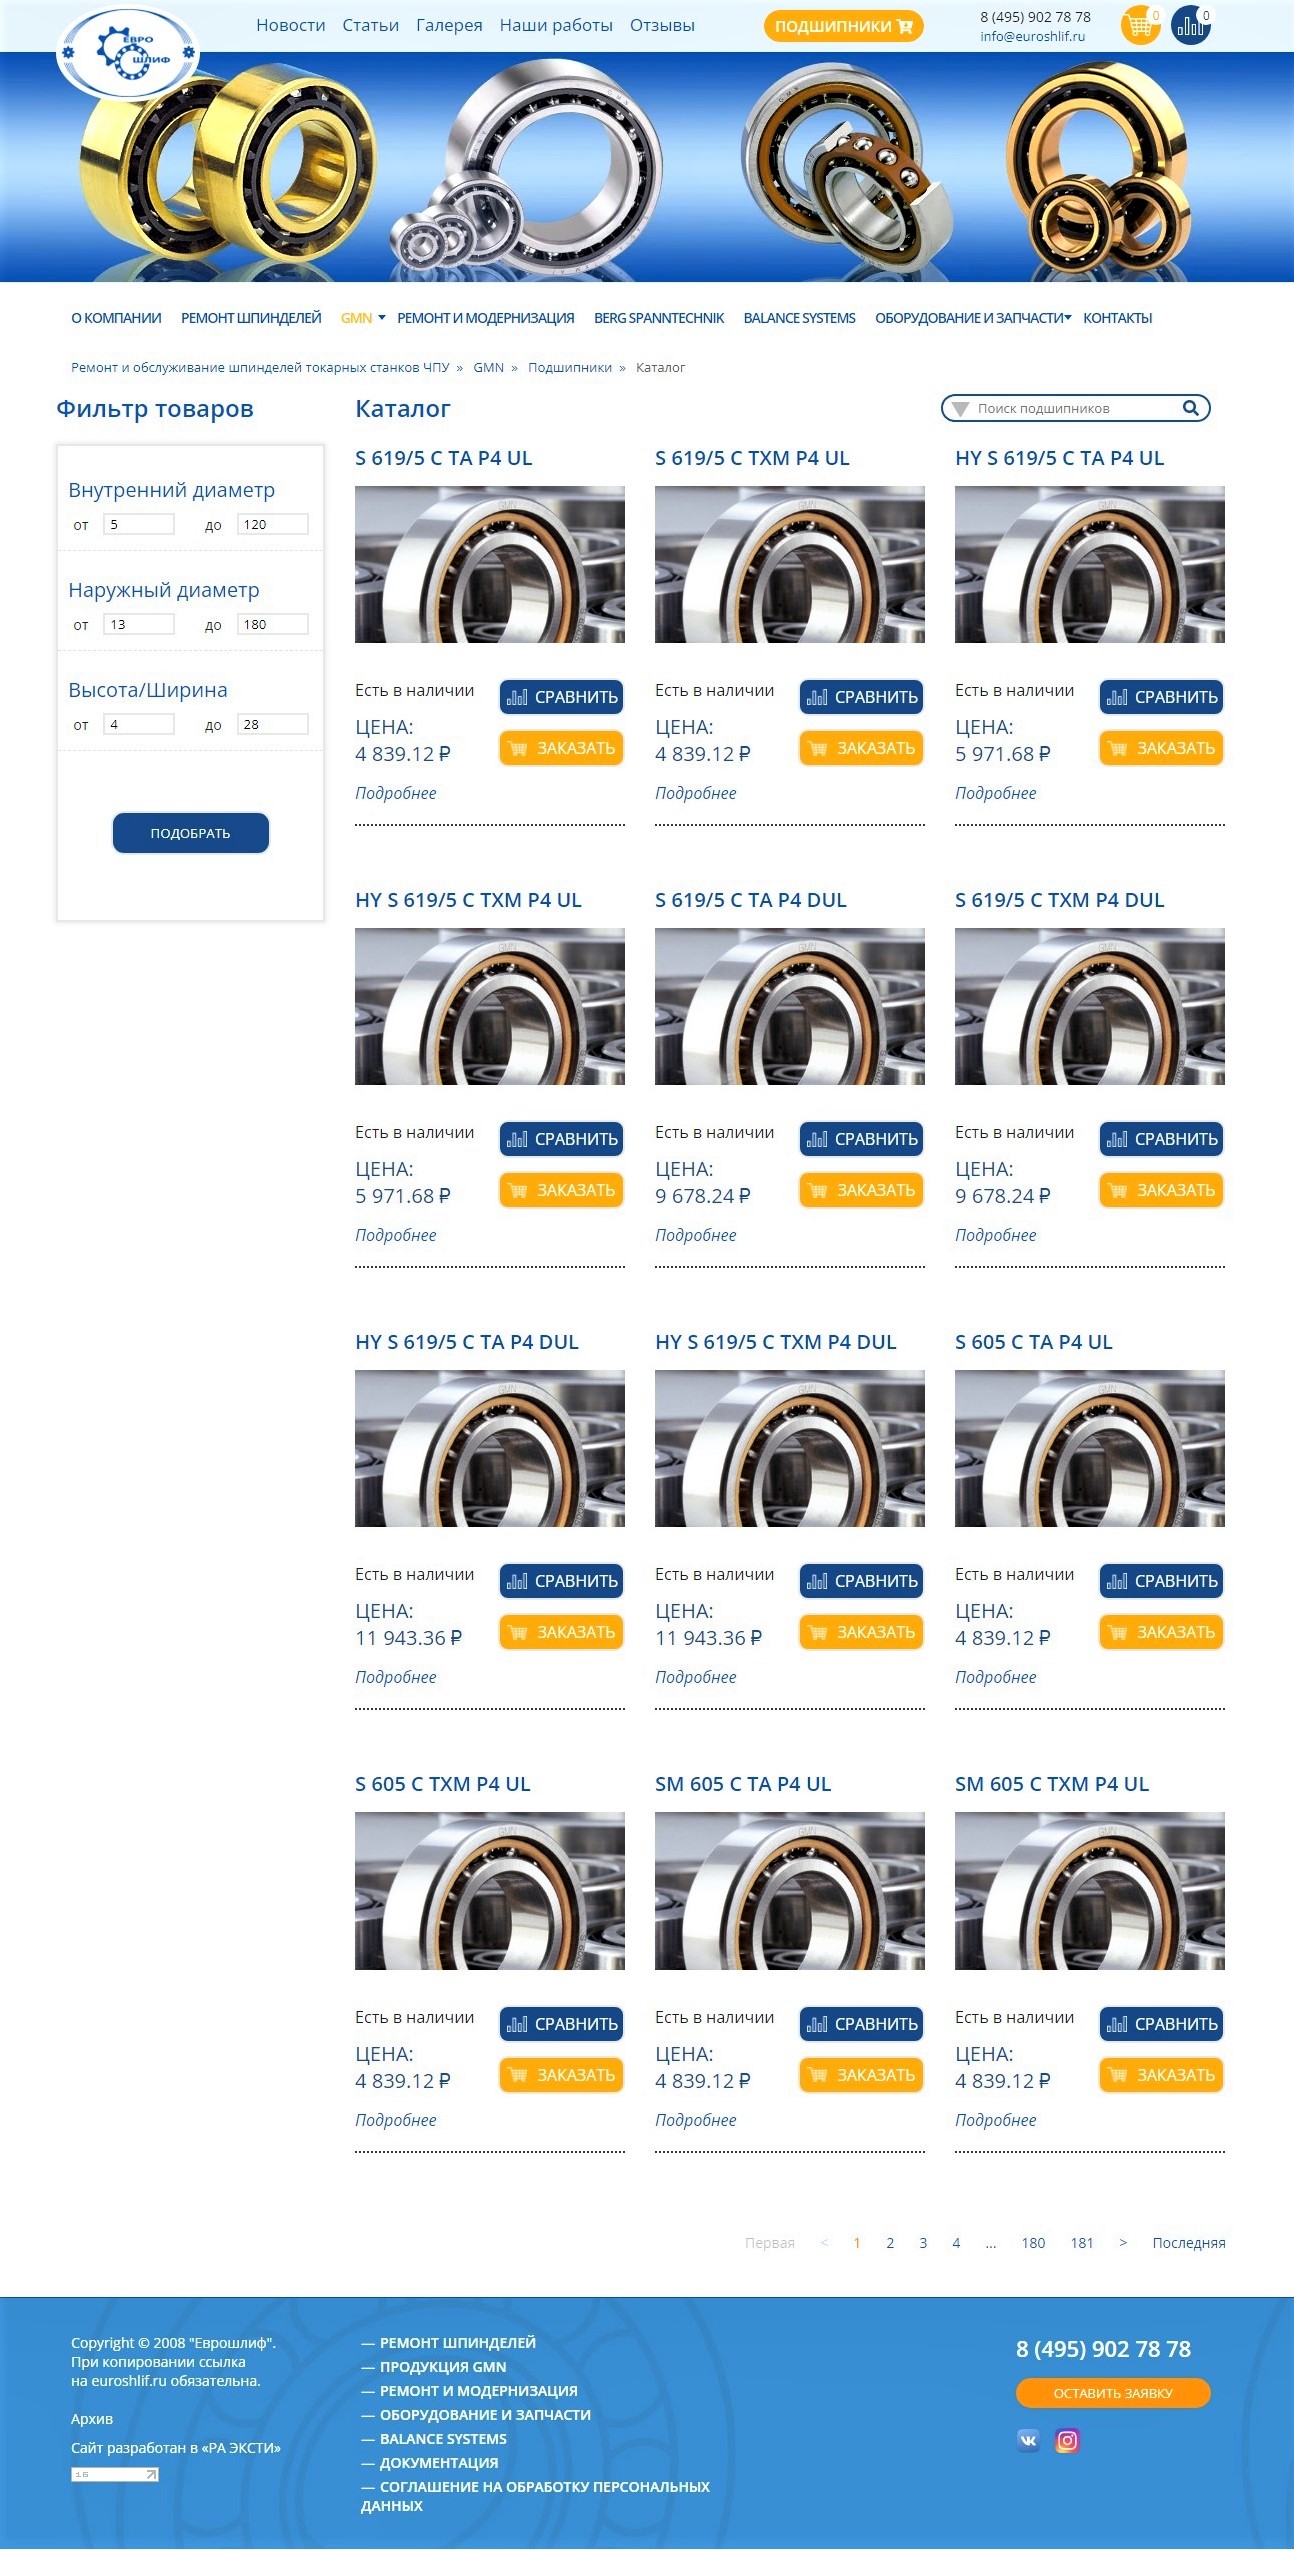Click the counter badge in footer
The width and height of the screenshot is (1294, 2550).
coord(114,2474)
